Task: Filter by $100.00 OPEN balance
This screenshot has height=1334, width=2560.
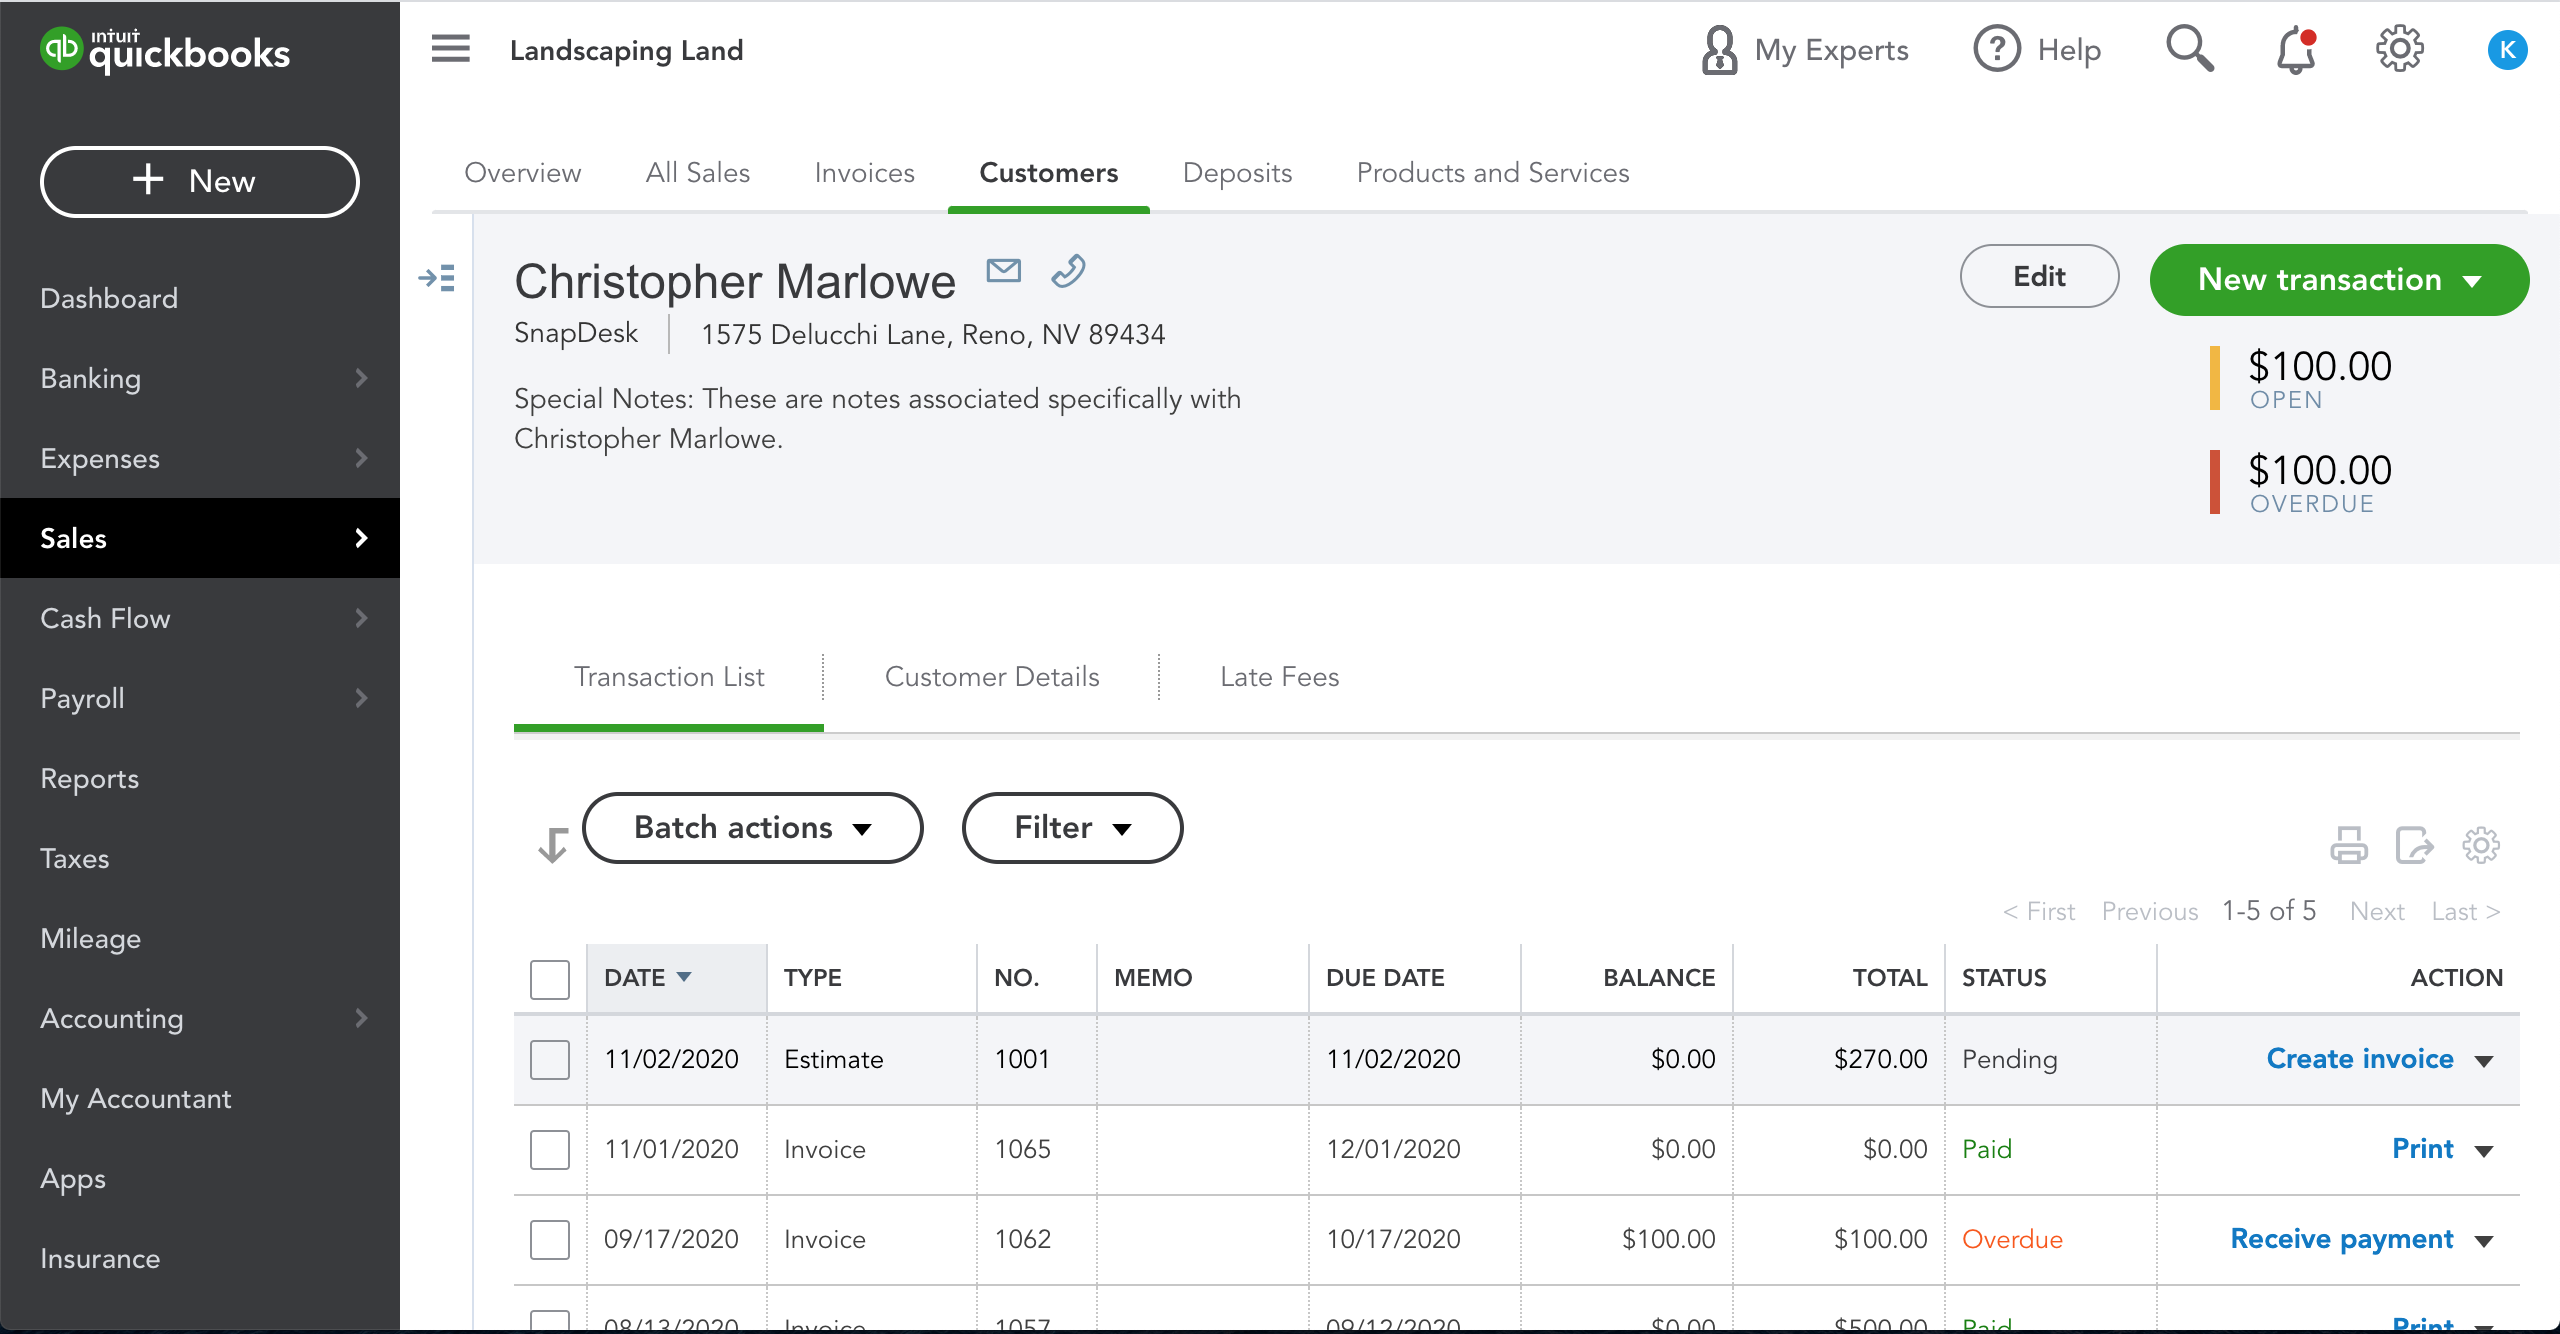Action: 2301,378
